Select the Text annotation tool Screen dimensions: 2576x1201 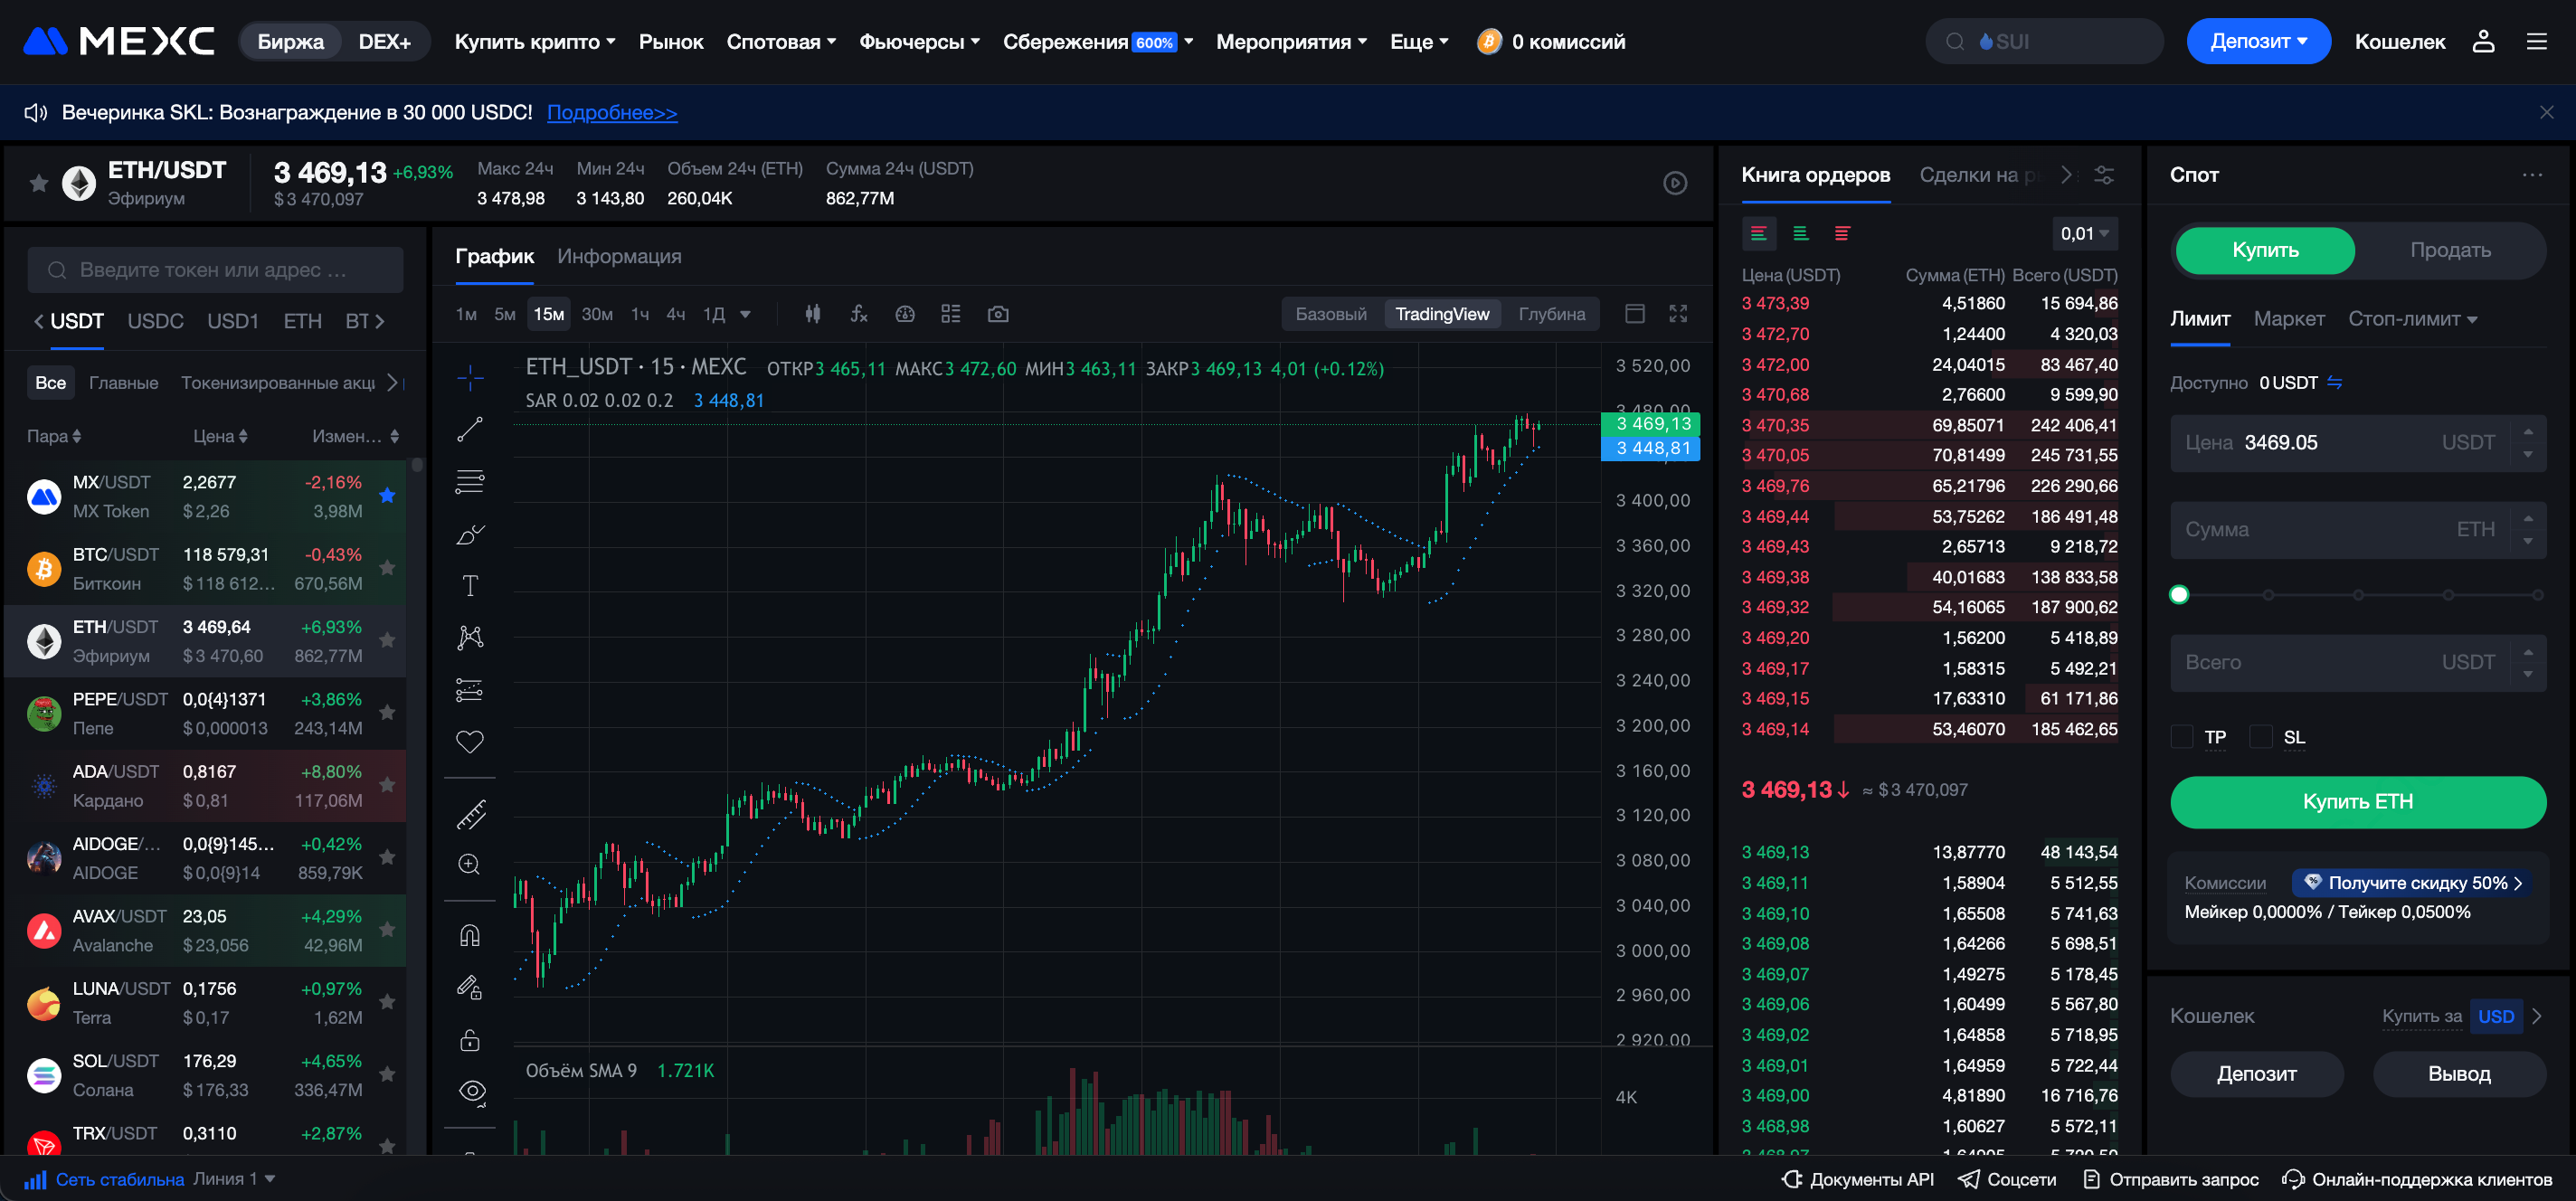pyautogui.click(x=470, y=585)
